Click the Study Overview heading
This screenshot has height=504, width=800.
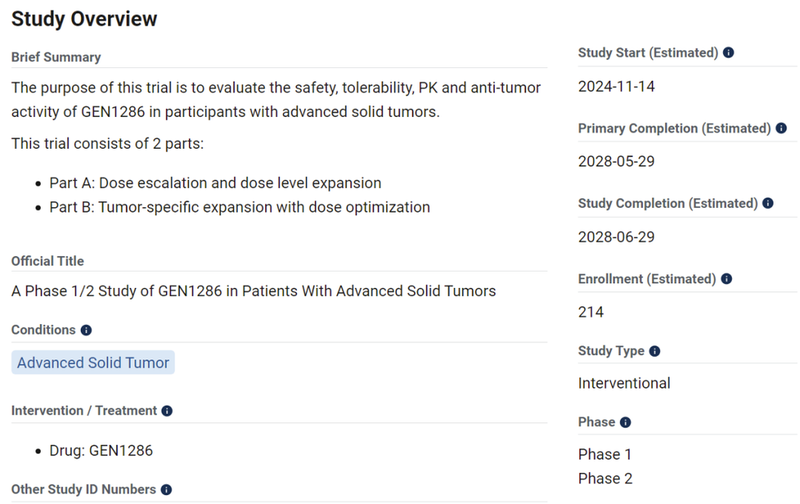click(x=84, y=19)
